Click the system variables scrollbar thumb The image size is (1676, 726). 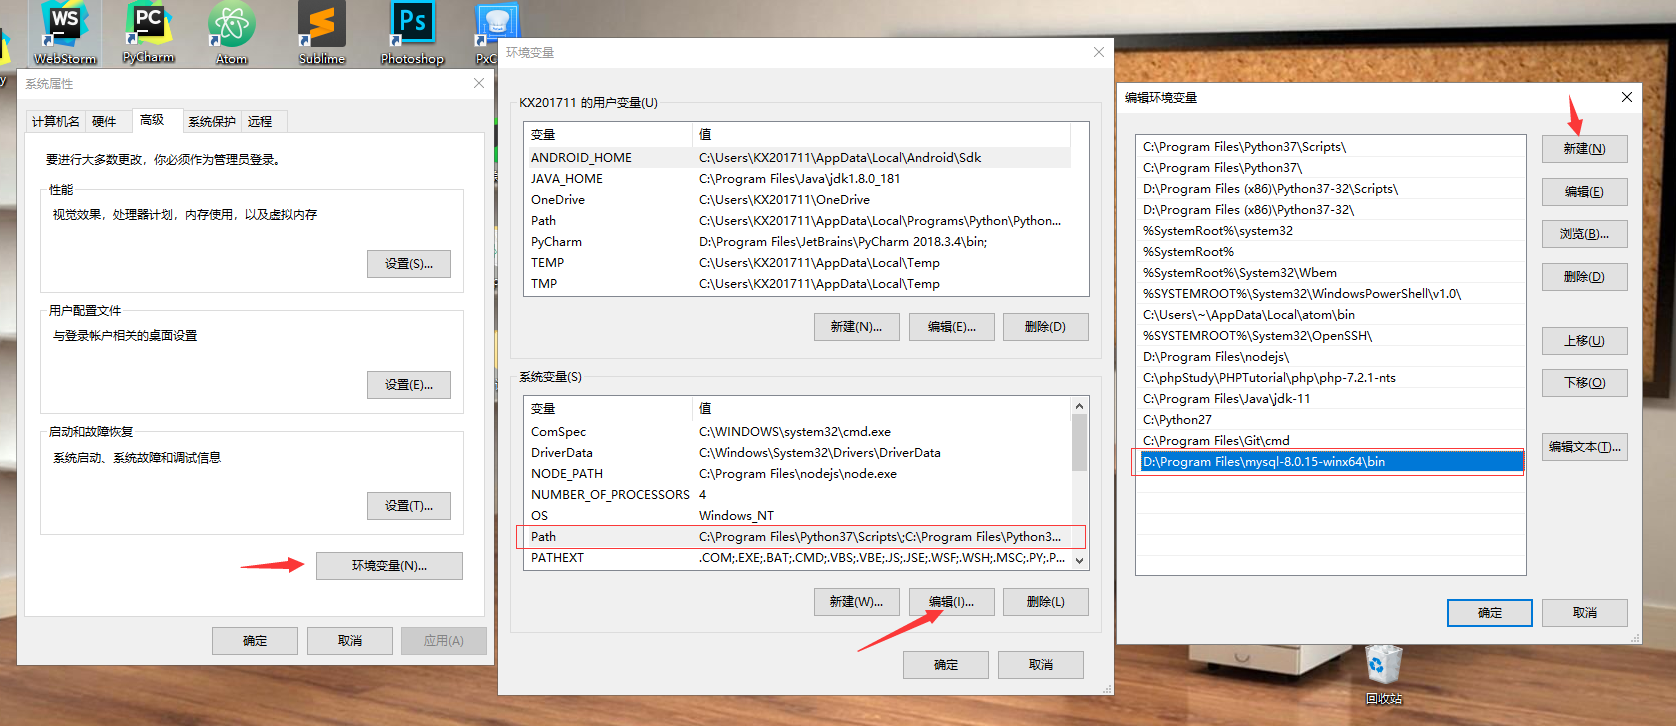tap(1079, 442)
